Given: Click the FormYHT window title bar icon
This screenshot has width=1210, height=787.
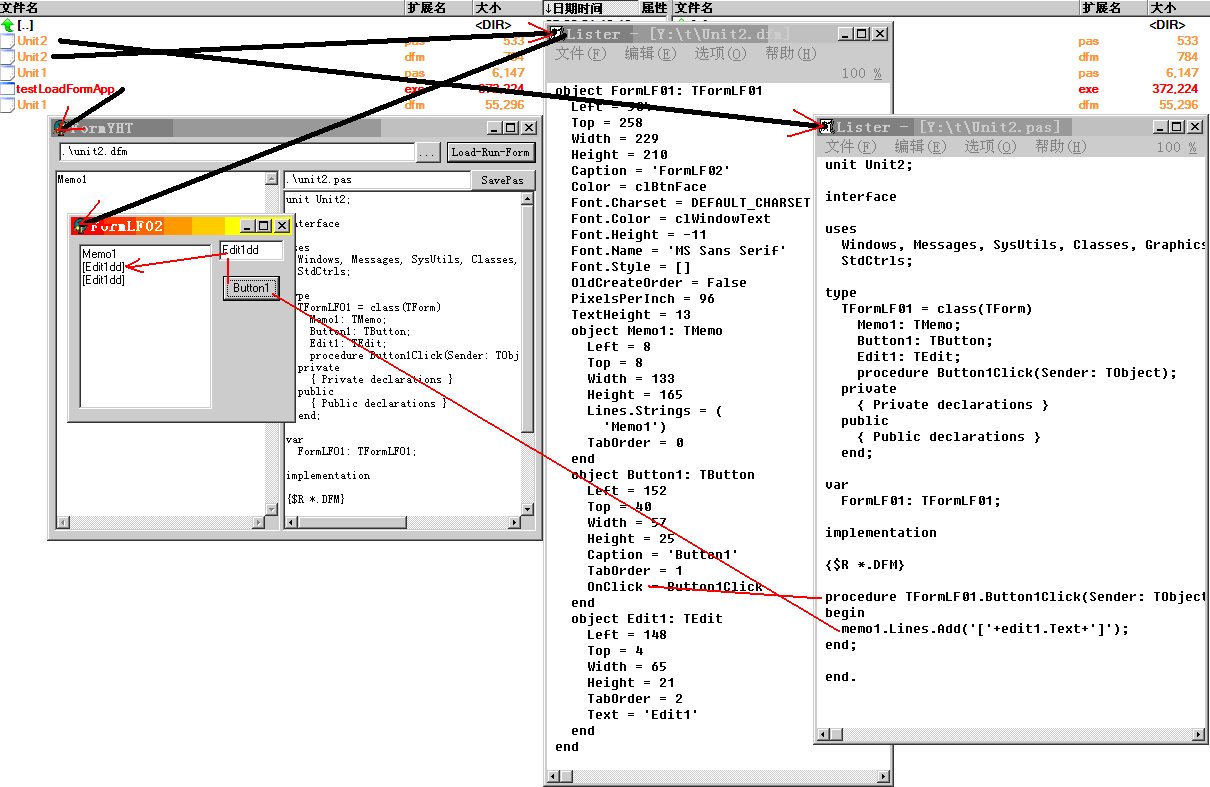Looking at the screenshot, I should click(x=61, y=128).
